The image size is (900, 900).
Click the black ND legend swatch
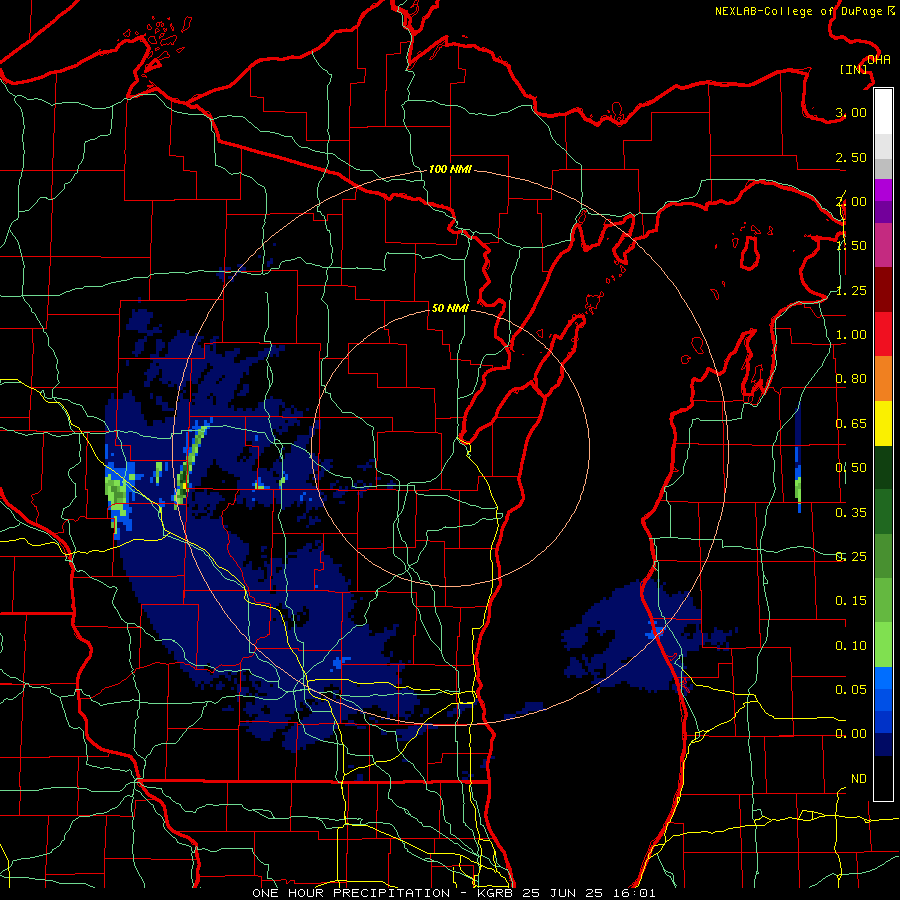[883, 778]
